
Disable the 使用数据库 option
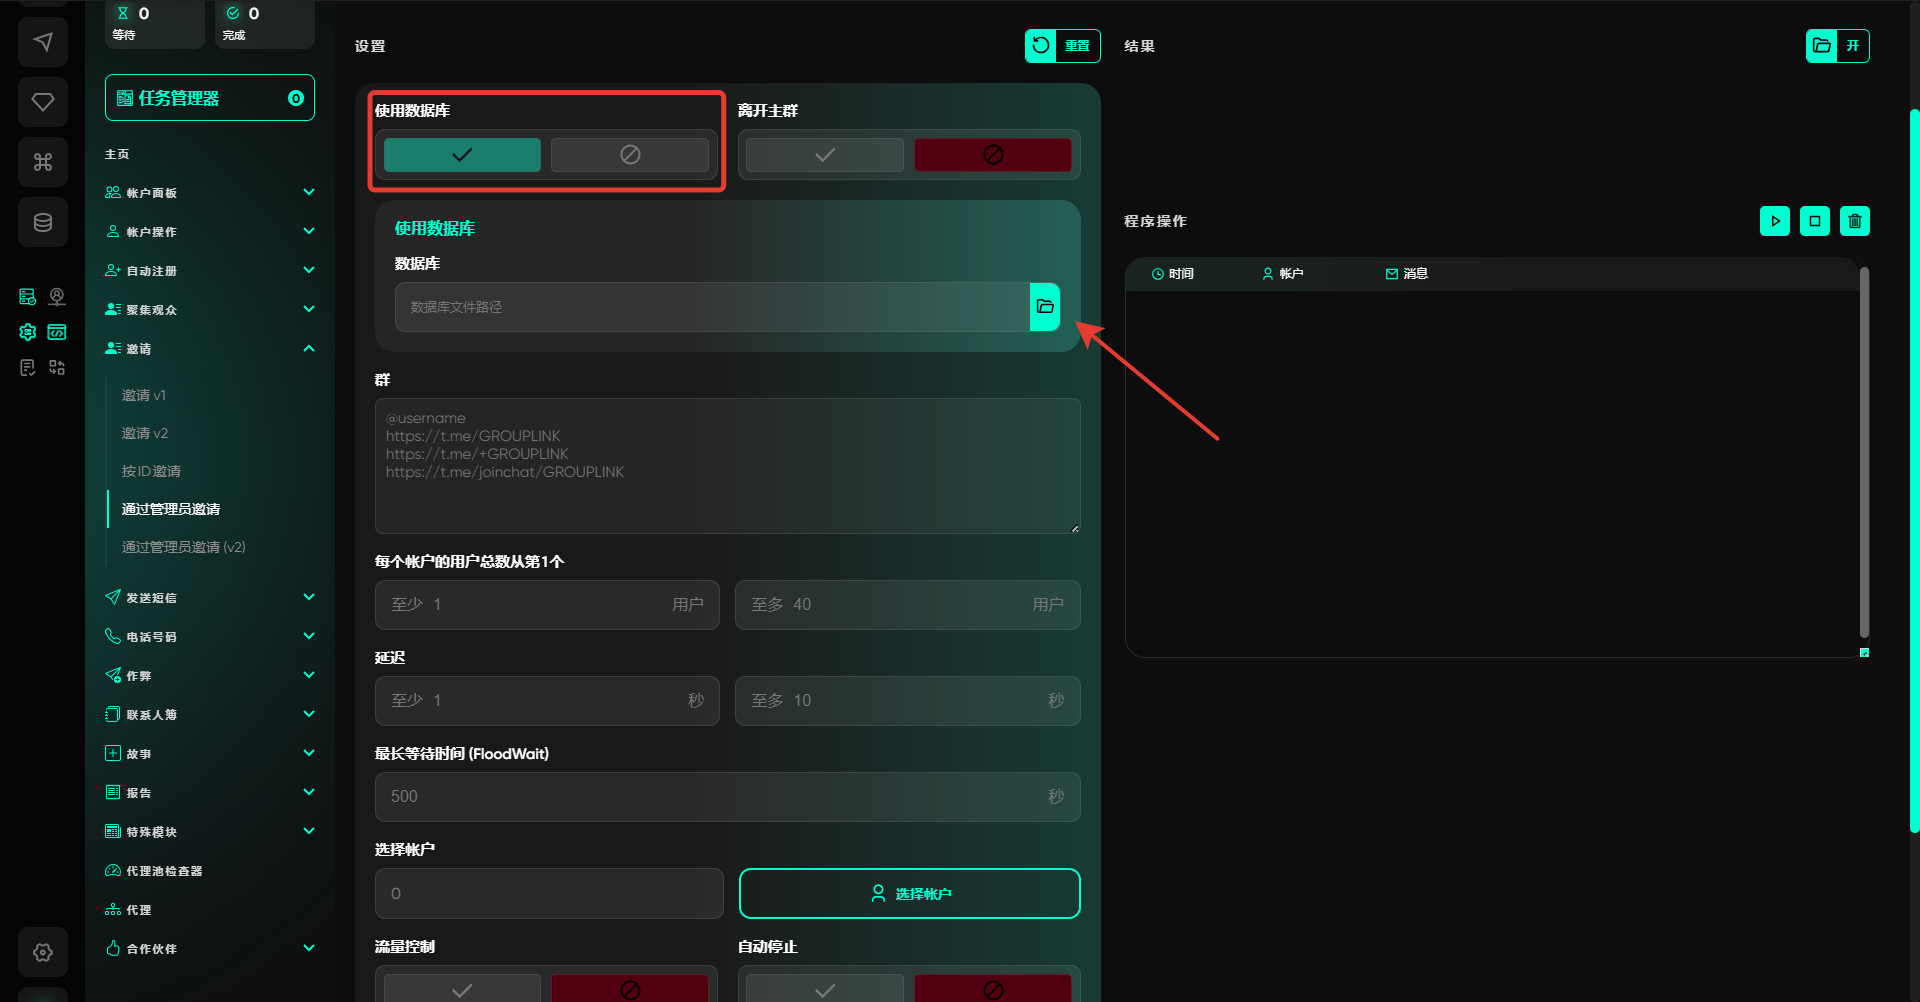coord(630,155)
